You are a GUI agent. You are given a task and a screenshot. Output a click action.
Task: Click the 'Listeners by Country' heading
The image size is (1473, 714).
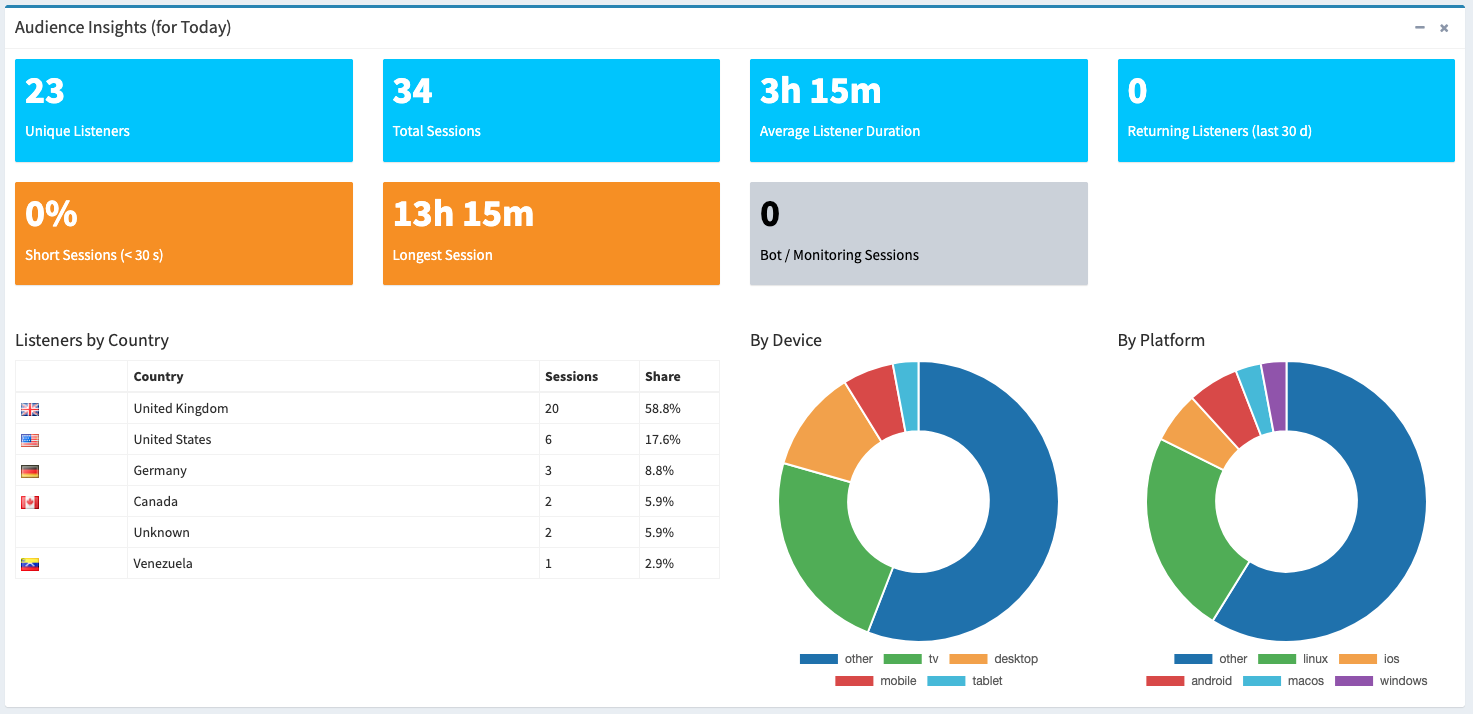click(x=92, y=340)
